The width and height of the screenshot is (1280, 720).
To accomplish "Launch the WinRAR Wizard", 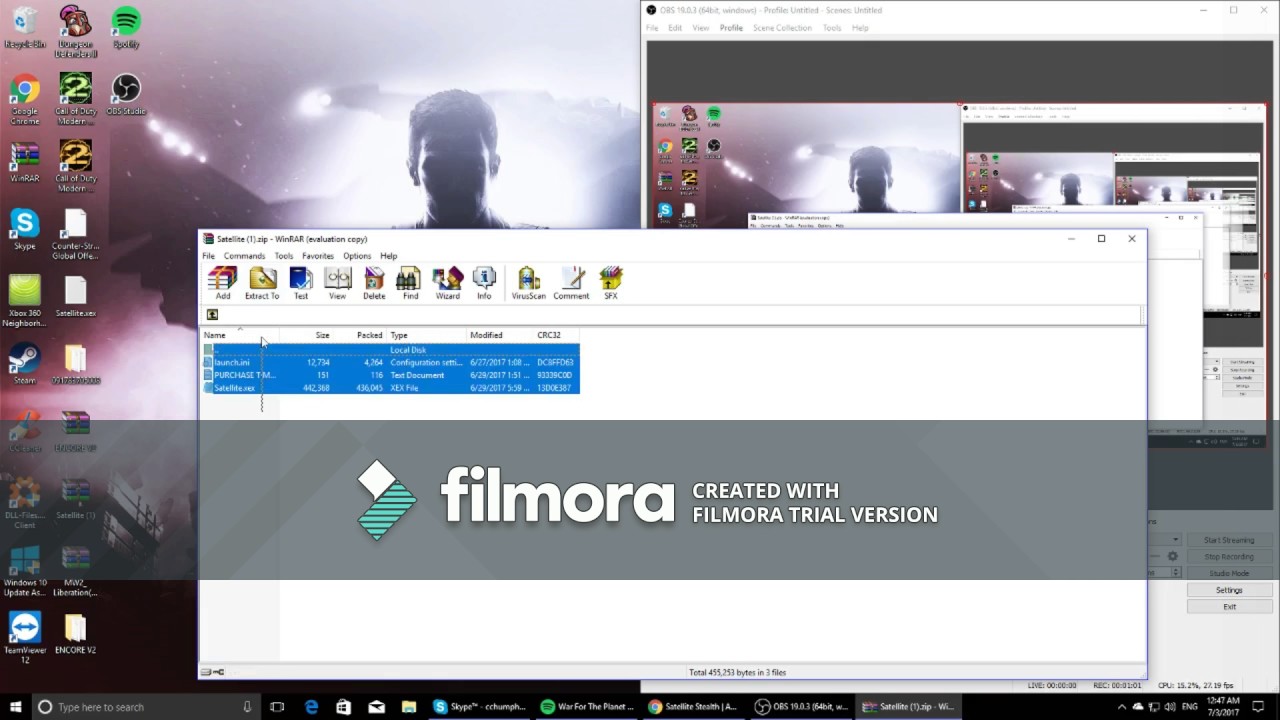I will point(447,283).
